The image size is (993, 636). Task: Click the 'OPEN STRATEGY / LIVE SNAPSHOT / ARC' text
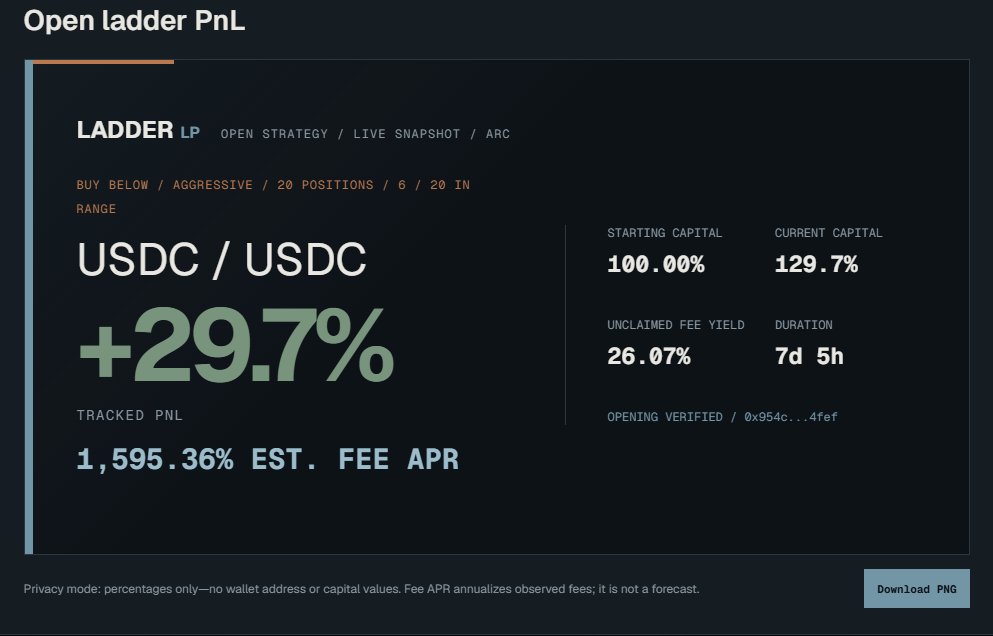(365, 134)
